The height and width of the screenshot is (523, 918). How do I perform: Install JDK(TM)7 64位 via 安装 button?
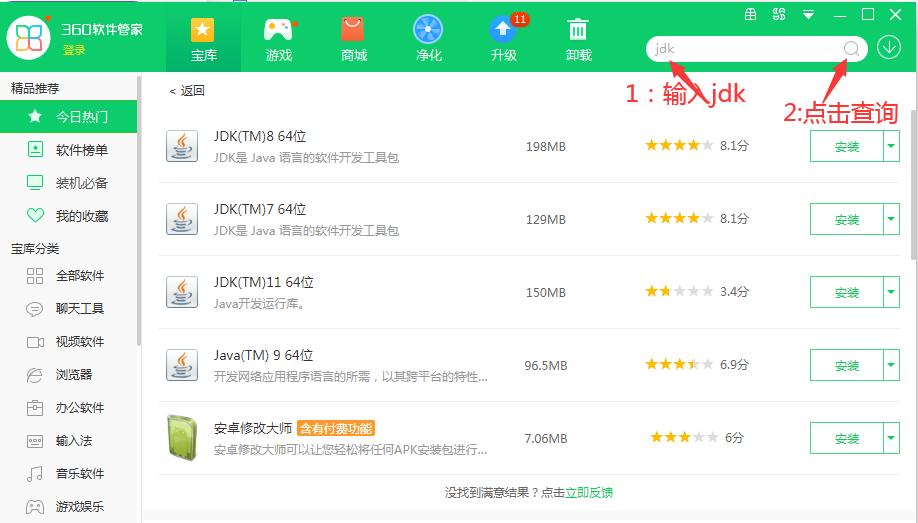click(x=847, y=220)
